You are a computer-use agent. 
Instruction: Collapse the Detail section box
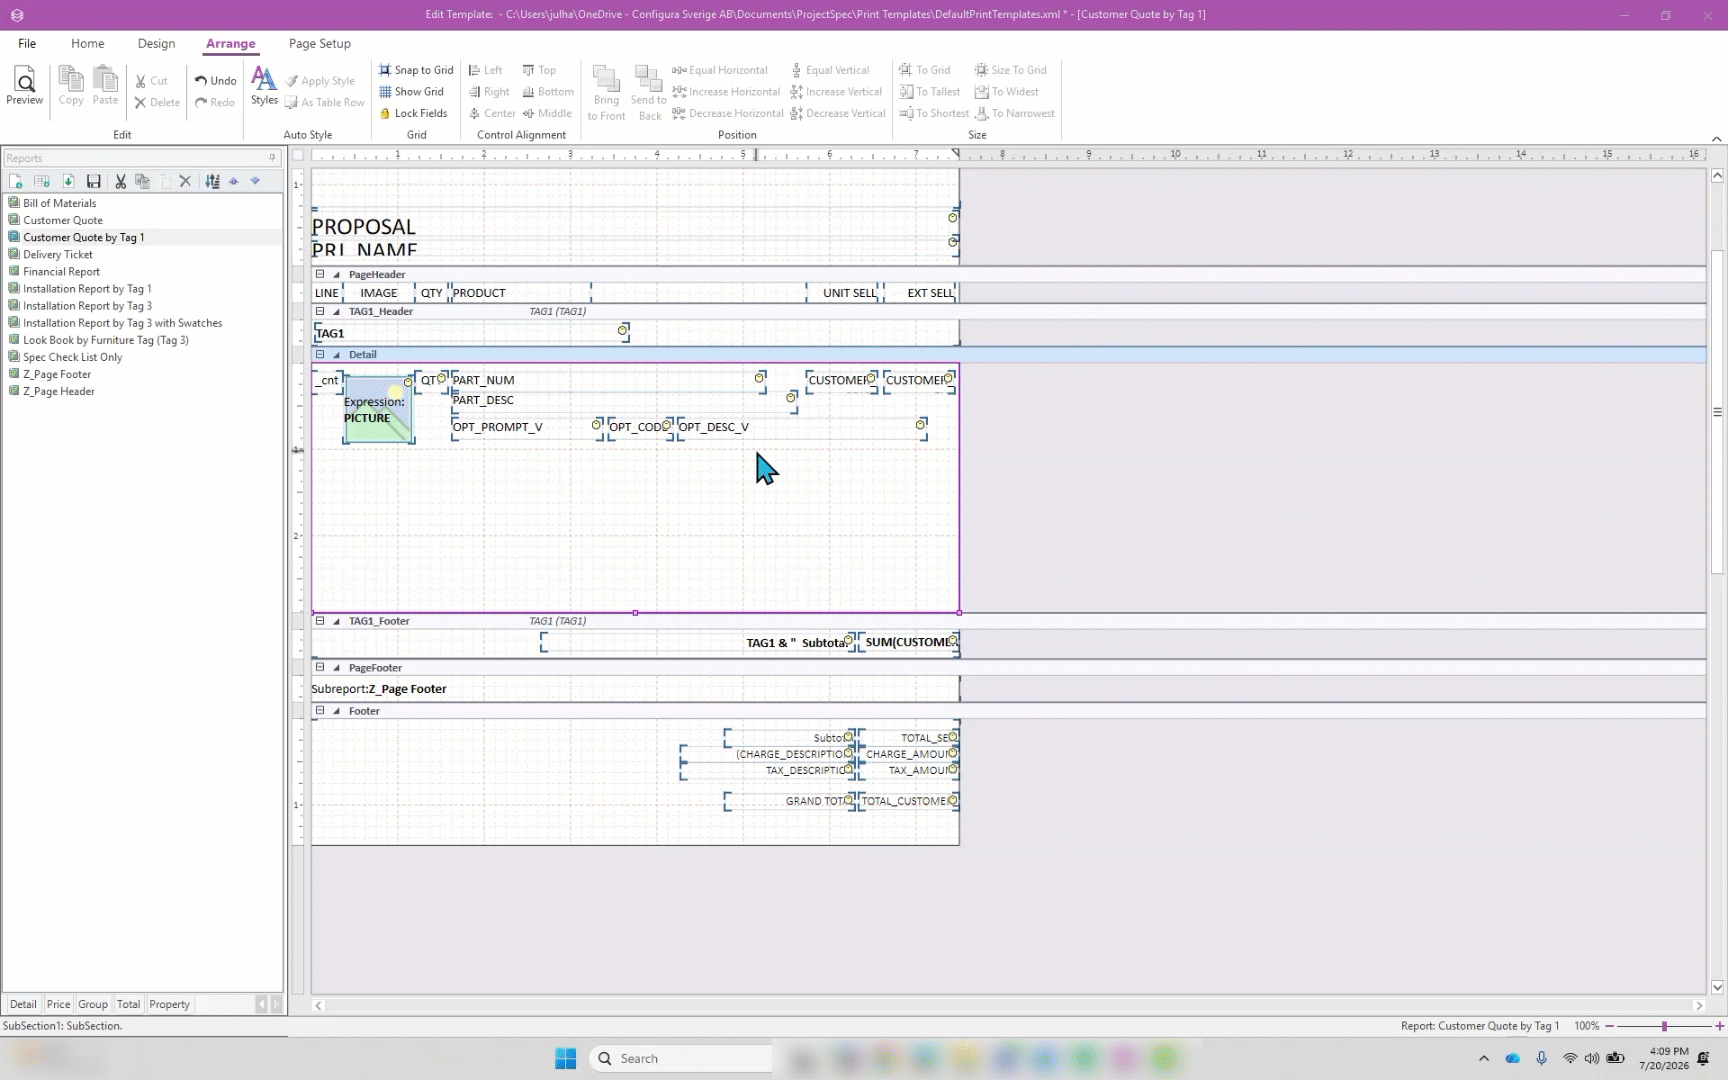coord(320,354)
